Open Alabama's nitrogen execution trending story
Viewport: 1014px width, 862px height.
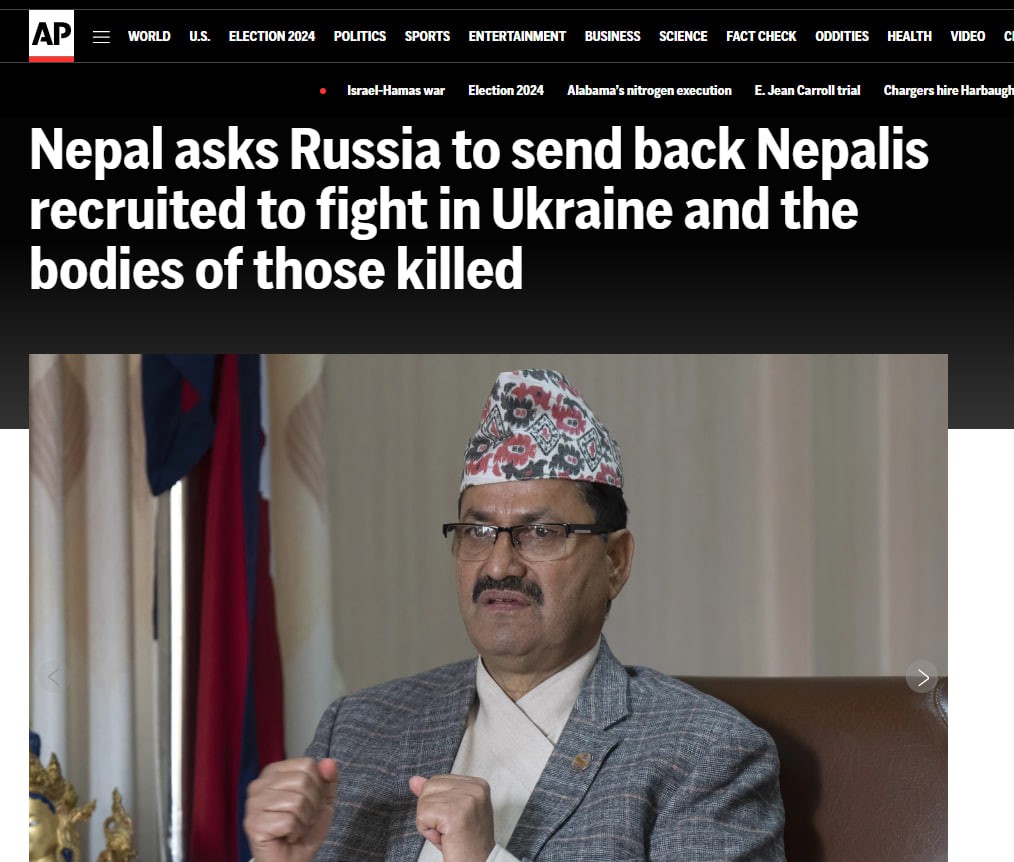point(649,91)
